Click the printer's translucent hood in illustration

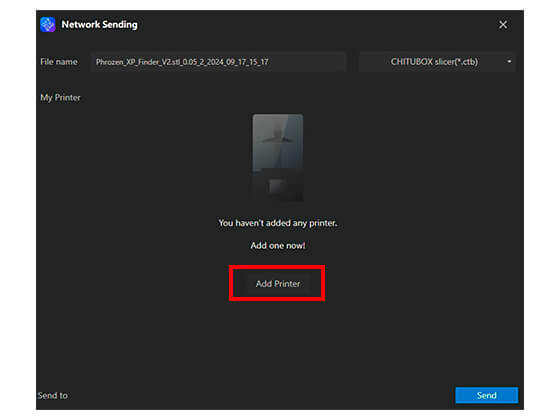278,142
